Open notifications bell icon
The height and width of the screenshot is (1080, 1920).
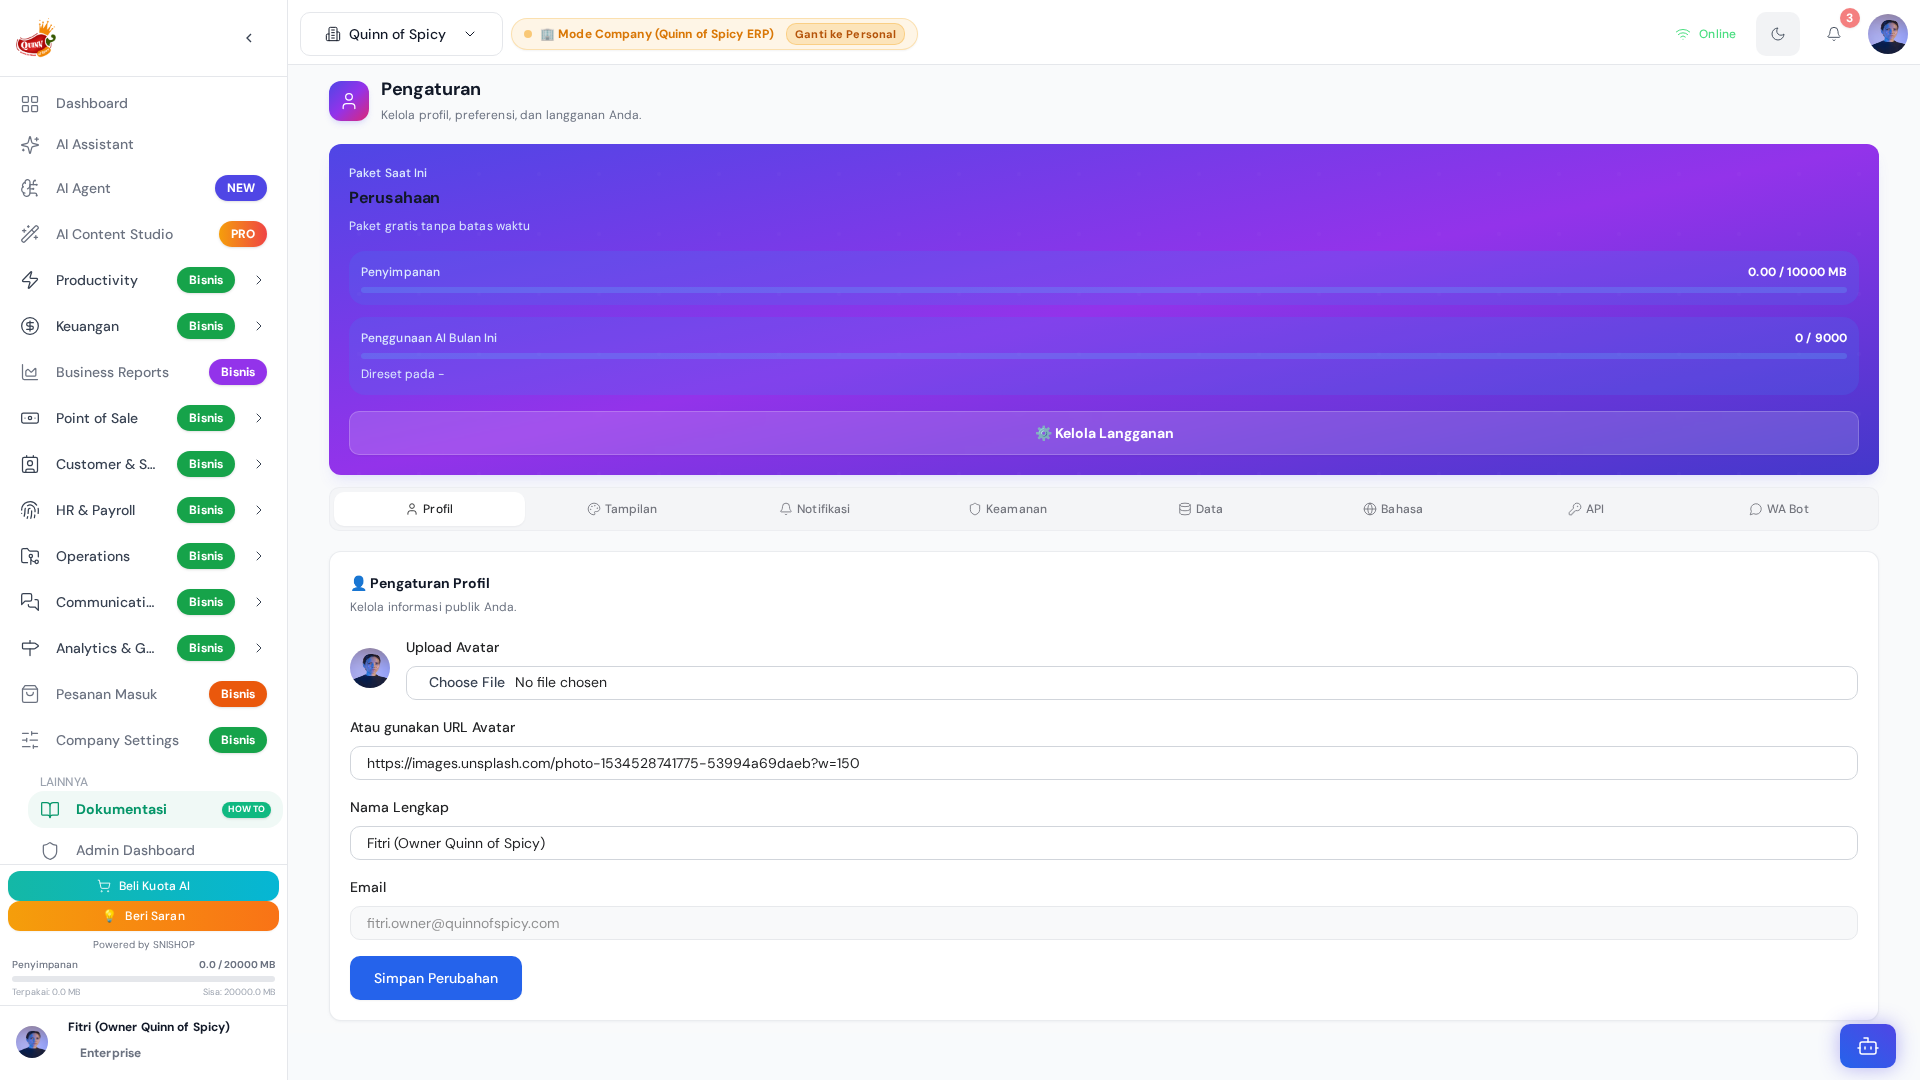(x=1833, y=34)
